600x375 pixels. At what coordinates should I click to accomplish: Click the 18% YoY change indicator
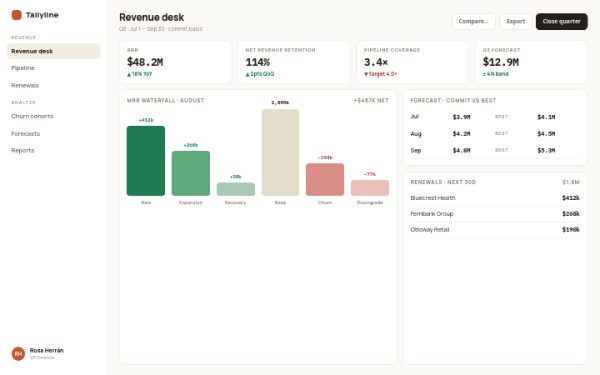point(140,74)
